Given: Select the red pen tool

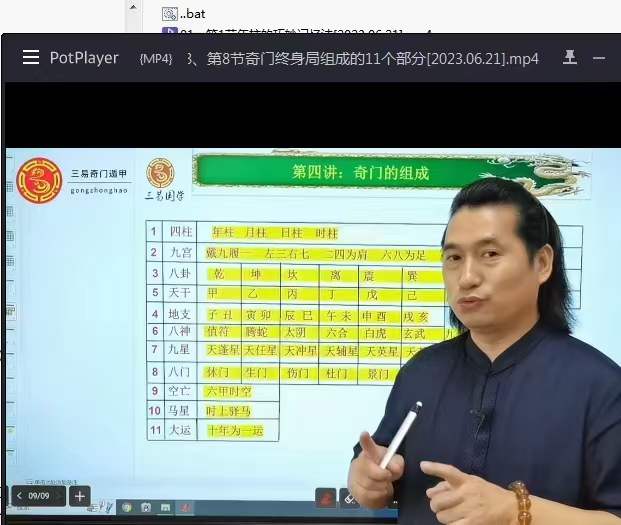Looking at the screenshot, I should click(325, 496).
